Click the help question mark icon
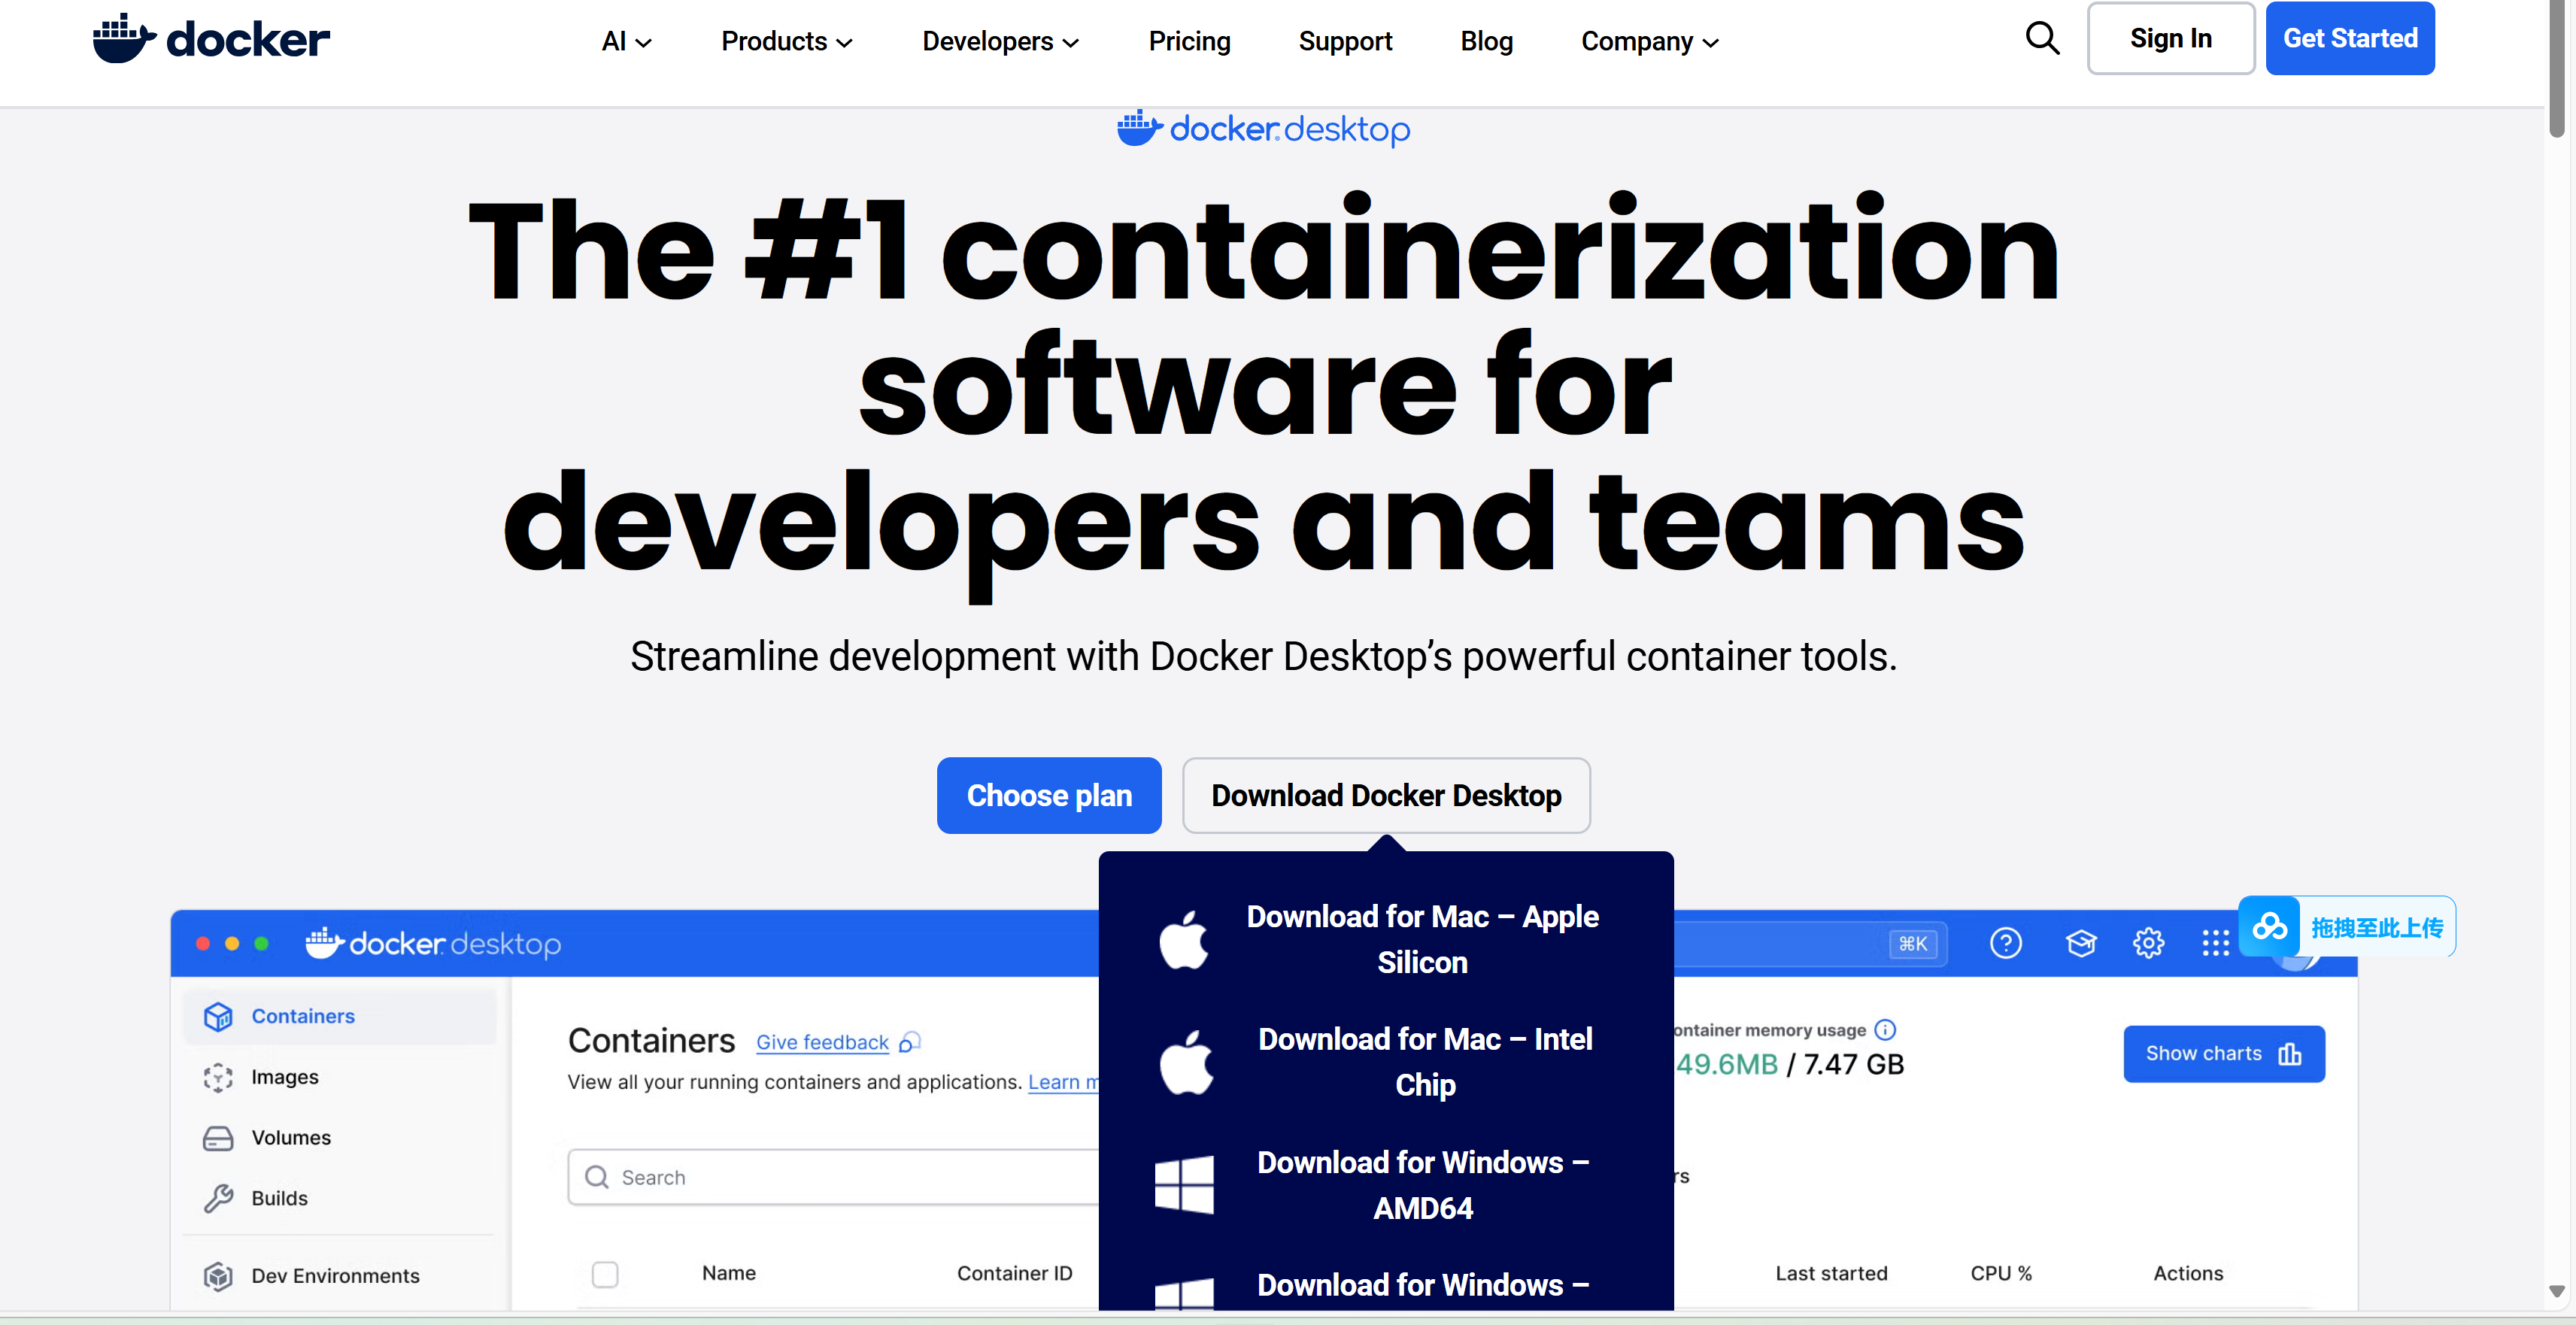The height and width of the screenshot is (1325, 2576). (2005, 943)
